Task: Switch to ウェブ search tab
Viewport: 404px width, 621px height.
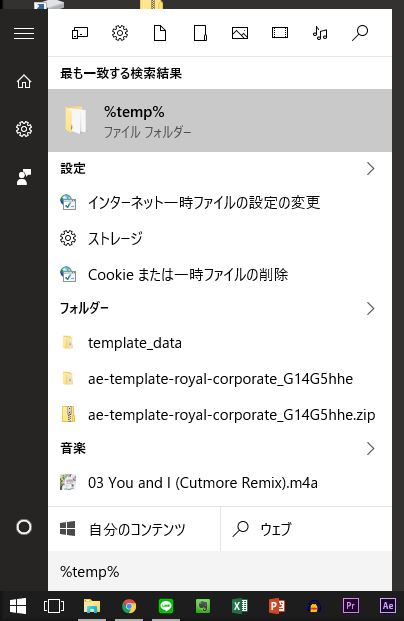Action: pyautogui.click(x=306, y=529)
